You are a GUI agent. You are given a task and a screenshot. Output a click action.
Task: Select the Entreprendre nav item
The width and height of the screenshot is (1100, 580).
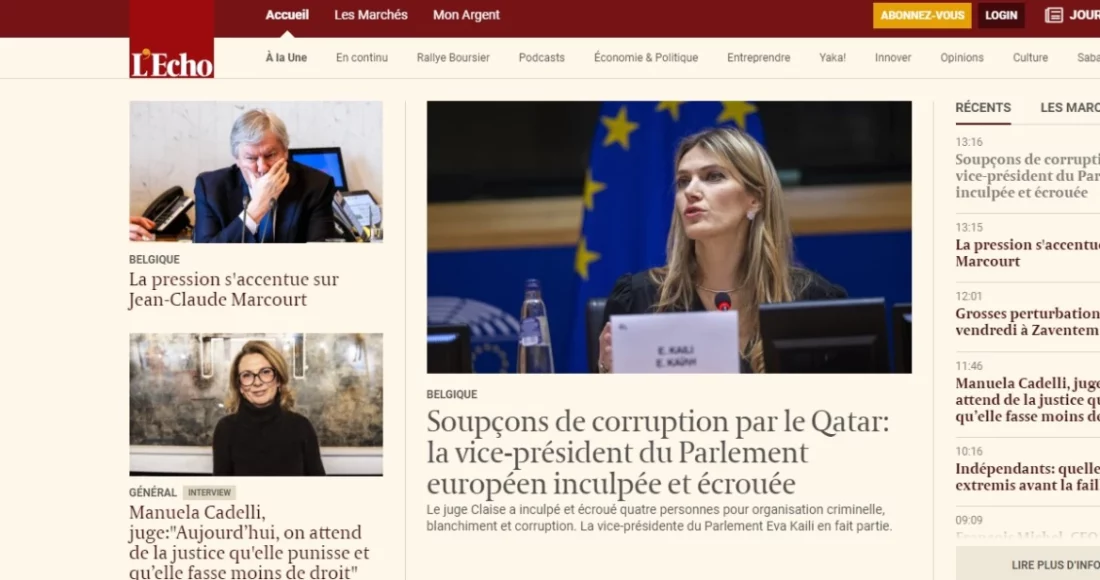[x=758, y=58]
